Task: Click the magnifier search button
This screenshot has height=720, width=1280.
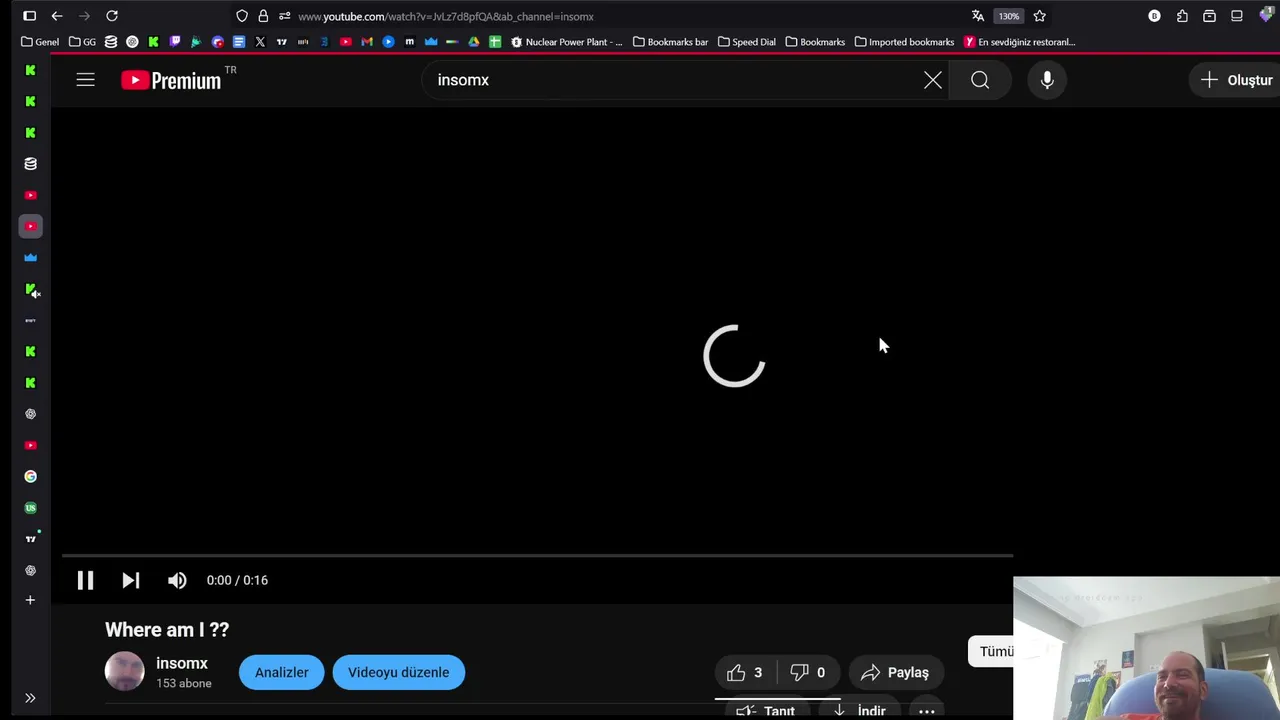Action: (980, 80)
